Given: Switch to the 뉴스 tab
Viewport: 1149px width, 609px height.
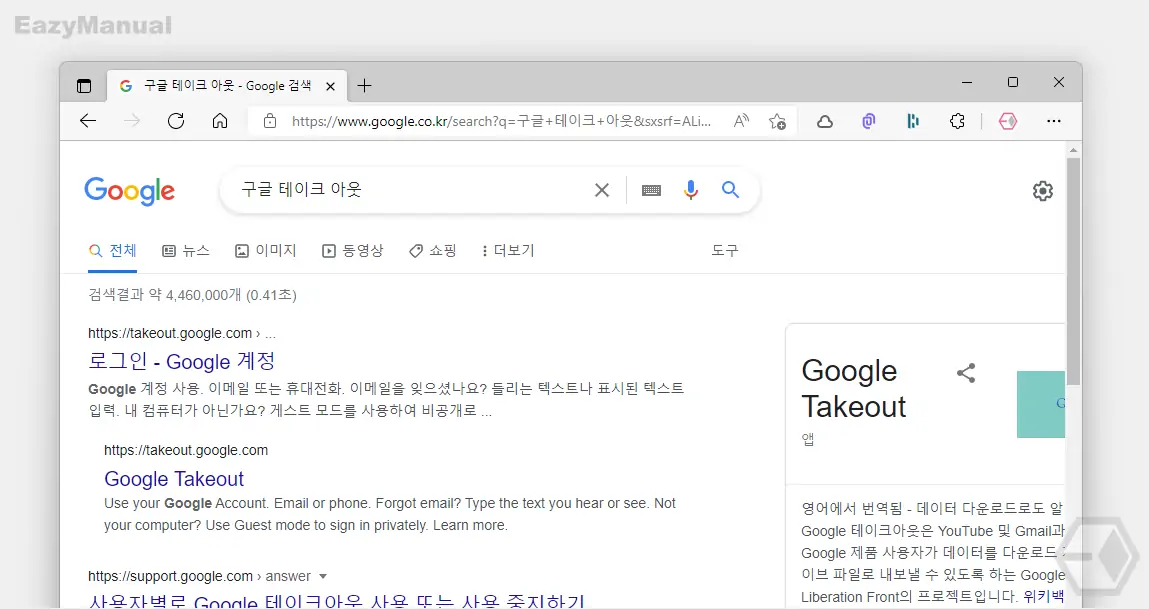Looking at the screenshot, I should pyautogui.click(x=185, y=251).
